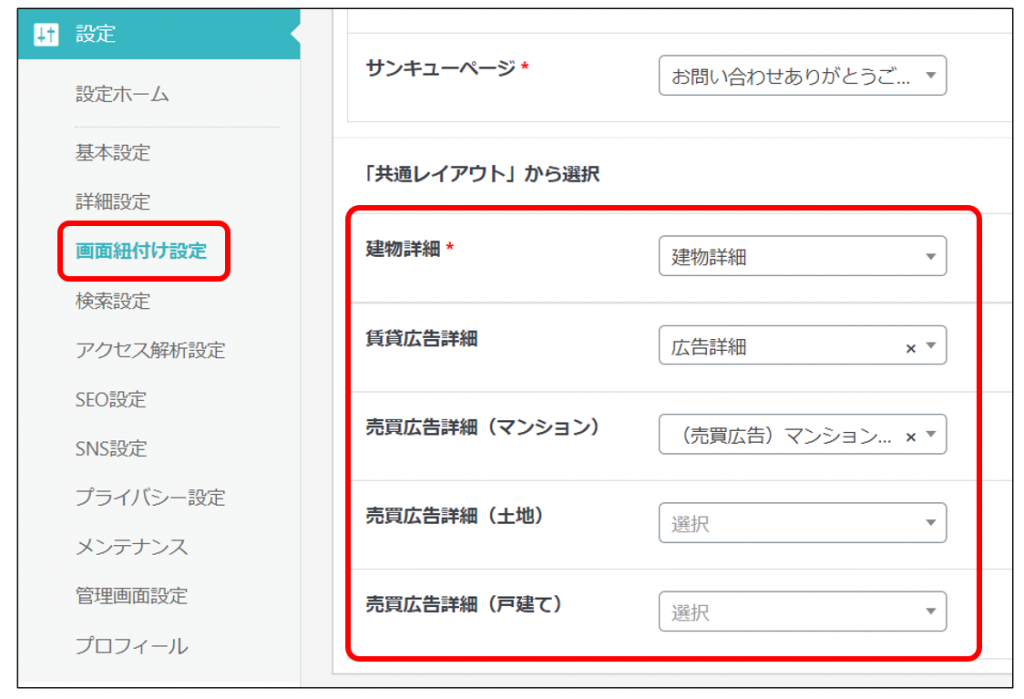Open the 建物詳細 dropdown
The image size is (1024, 699).
pyautogui.click(x=801, y=257)
